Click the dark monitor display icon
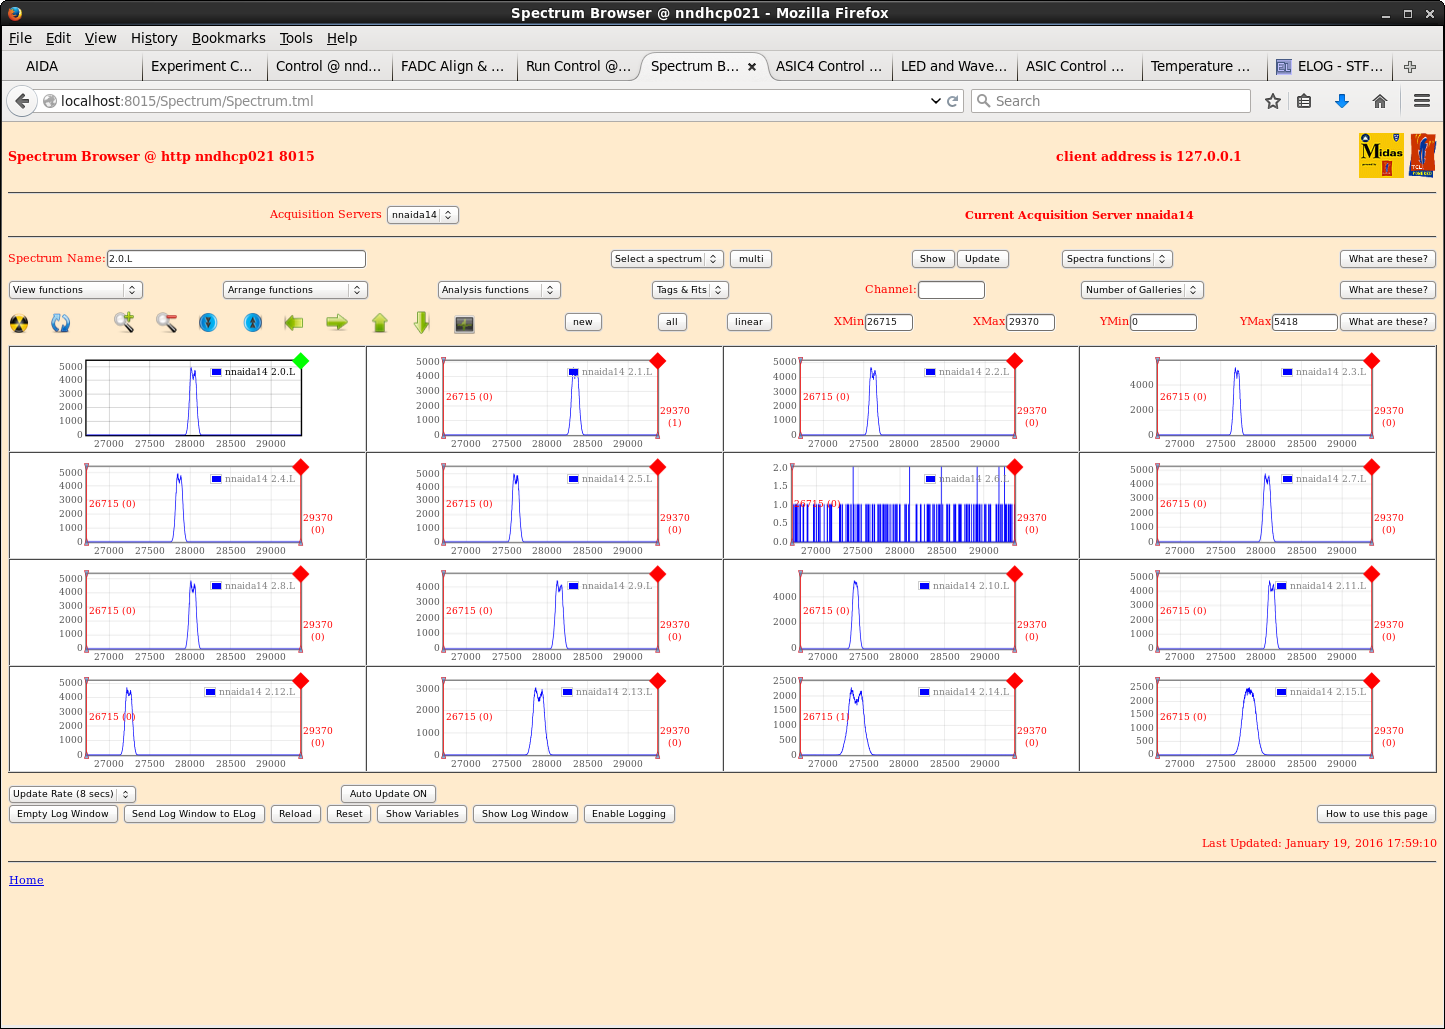 [x=464, y=323]
